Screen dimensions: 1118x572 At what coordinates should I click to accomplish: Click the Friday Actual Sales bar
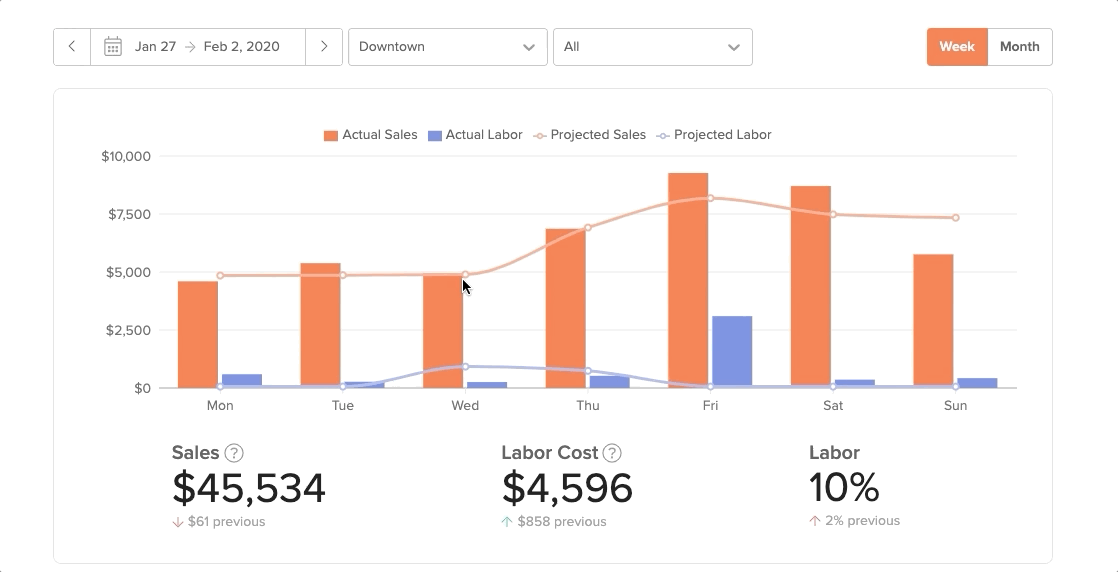coord(688,280)
